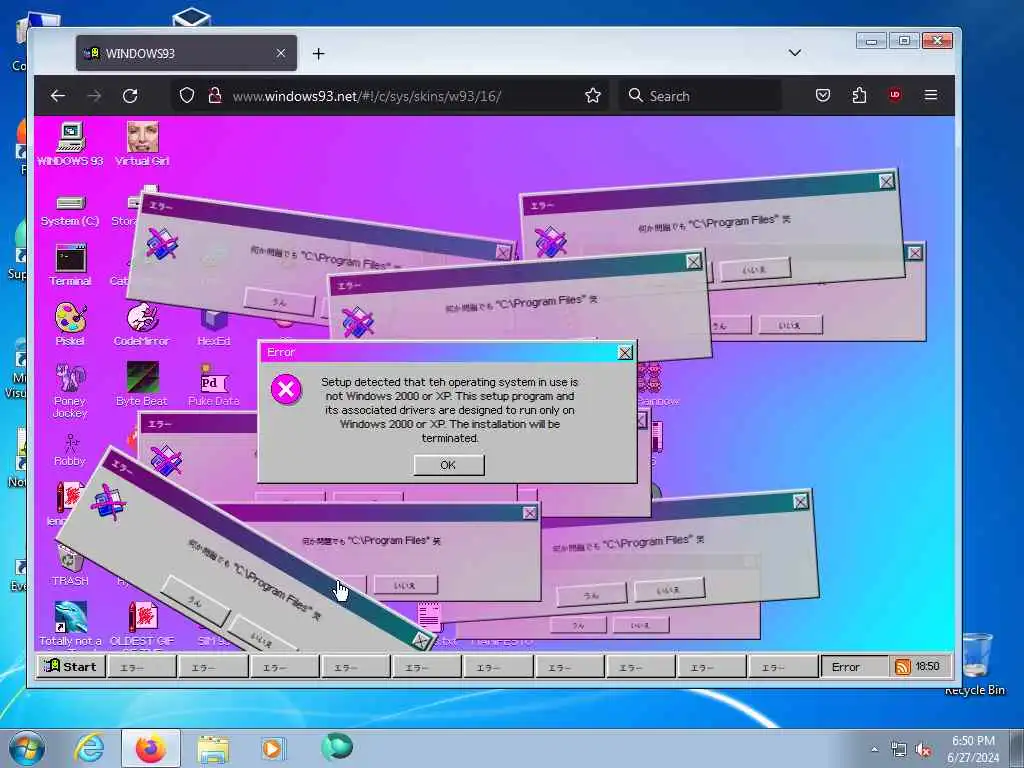The width and height of the screenshot is (1024, 768).
Task: Open the System (C) drive icon
Action: (70, 210)
